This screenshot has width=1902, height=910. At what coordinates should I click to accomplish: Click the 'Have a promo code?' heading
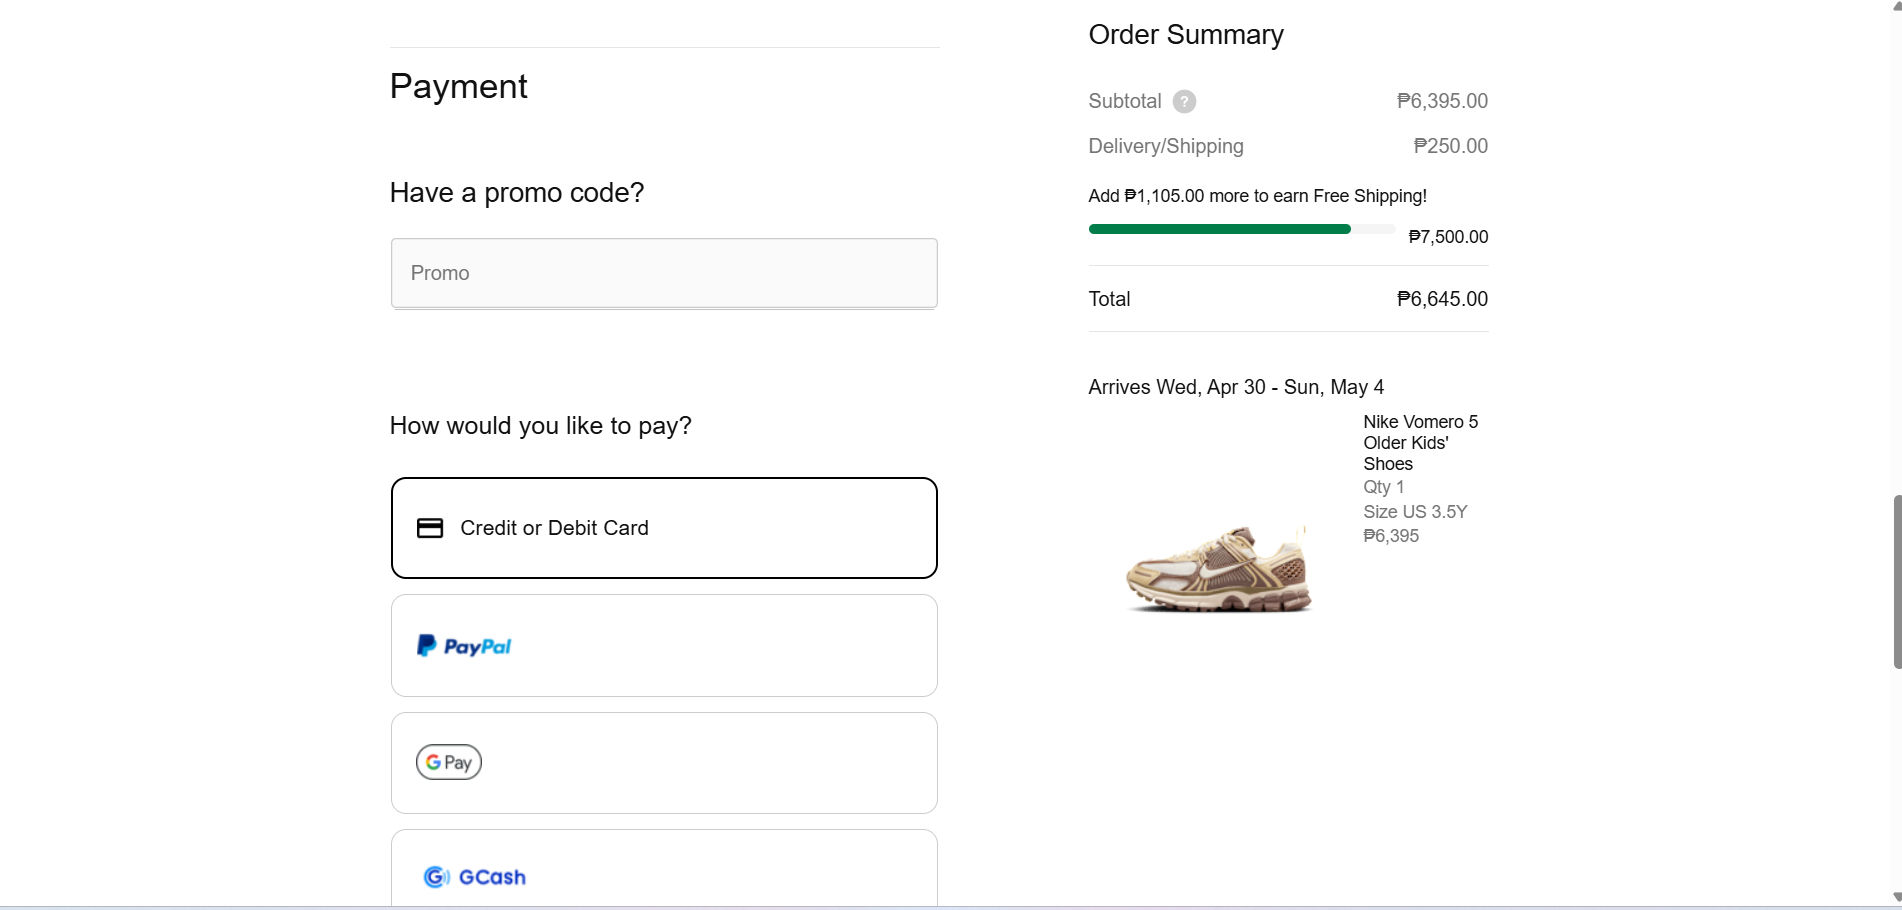coord(516,192)
